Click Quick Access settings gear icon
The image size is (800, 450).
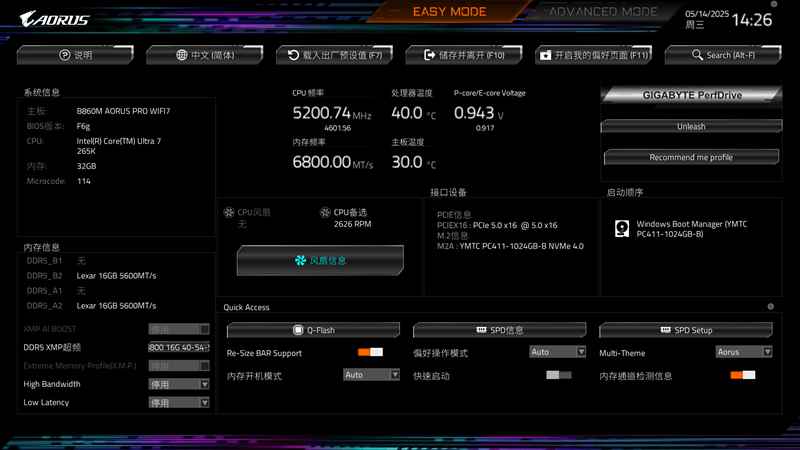click(770, 307)
